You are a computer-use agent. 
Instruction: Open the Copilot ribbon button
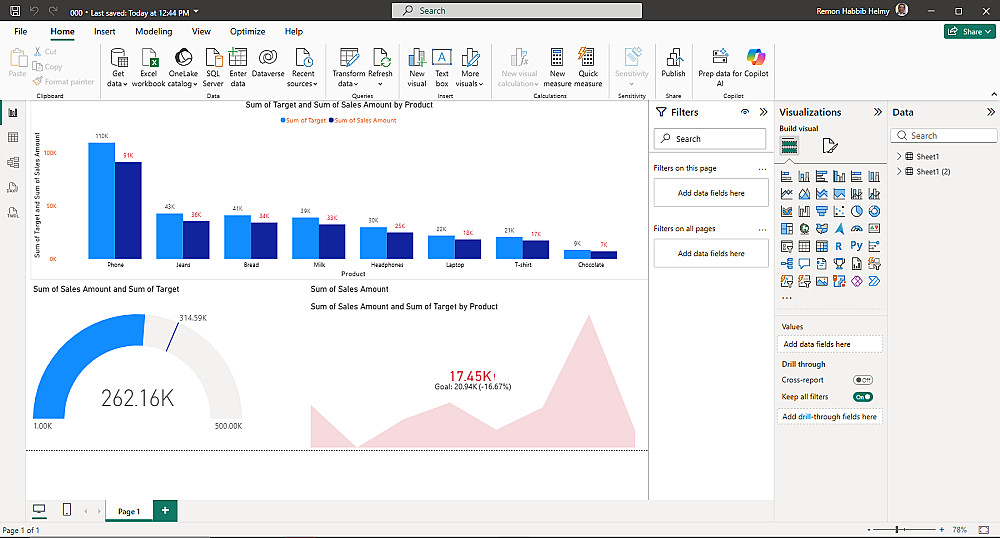click(756, 64)
